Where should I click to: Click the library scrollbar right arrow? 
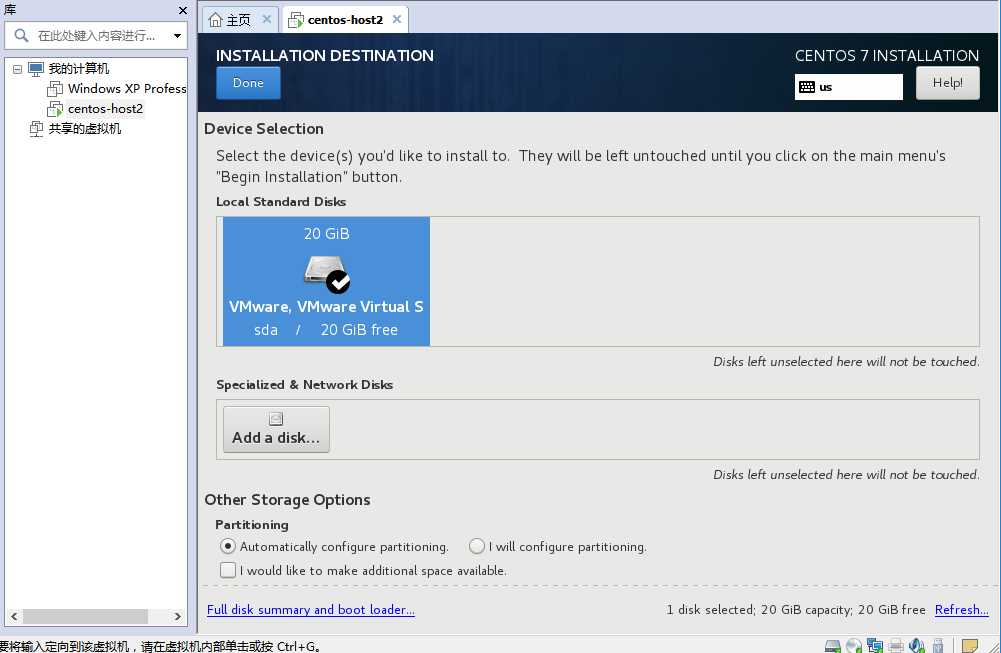coord(177,617)
